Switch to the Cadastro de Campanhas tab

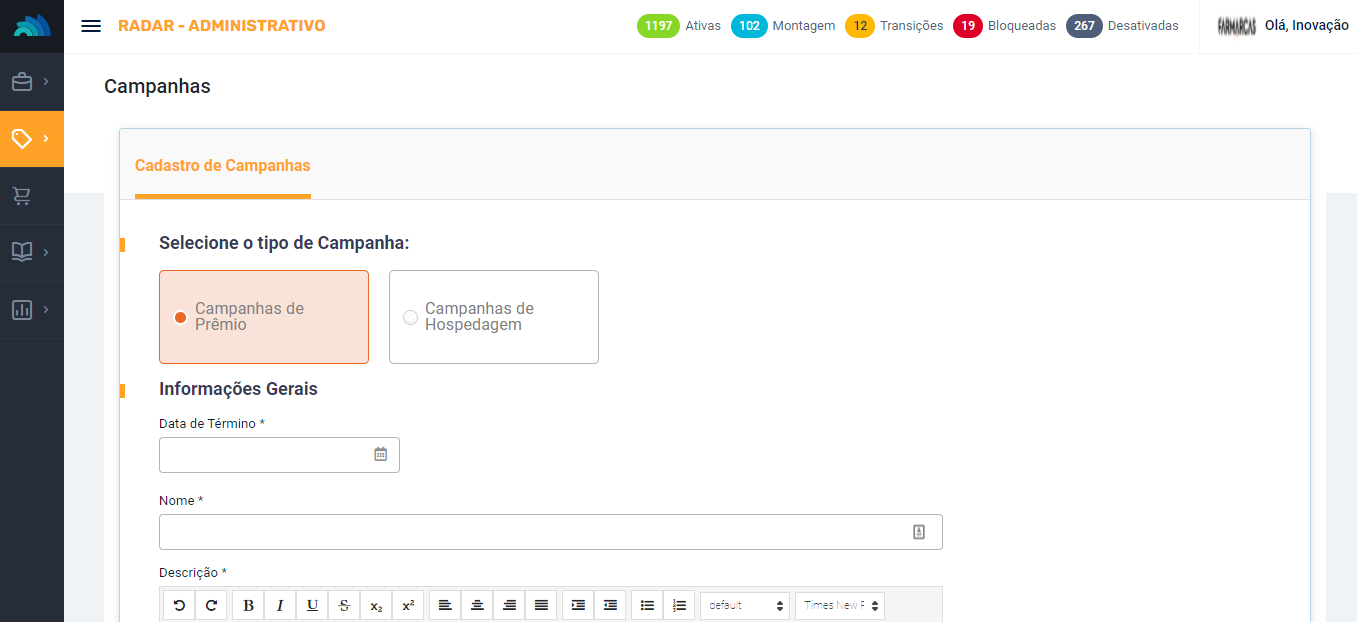[222, 166]
